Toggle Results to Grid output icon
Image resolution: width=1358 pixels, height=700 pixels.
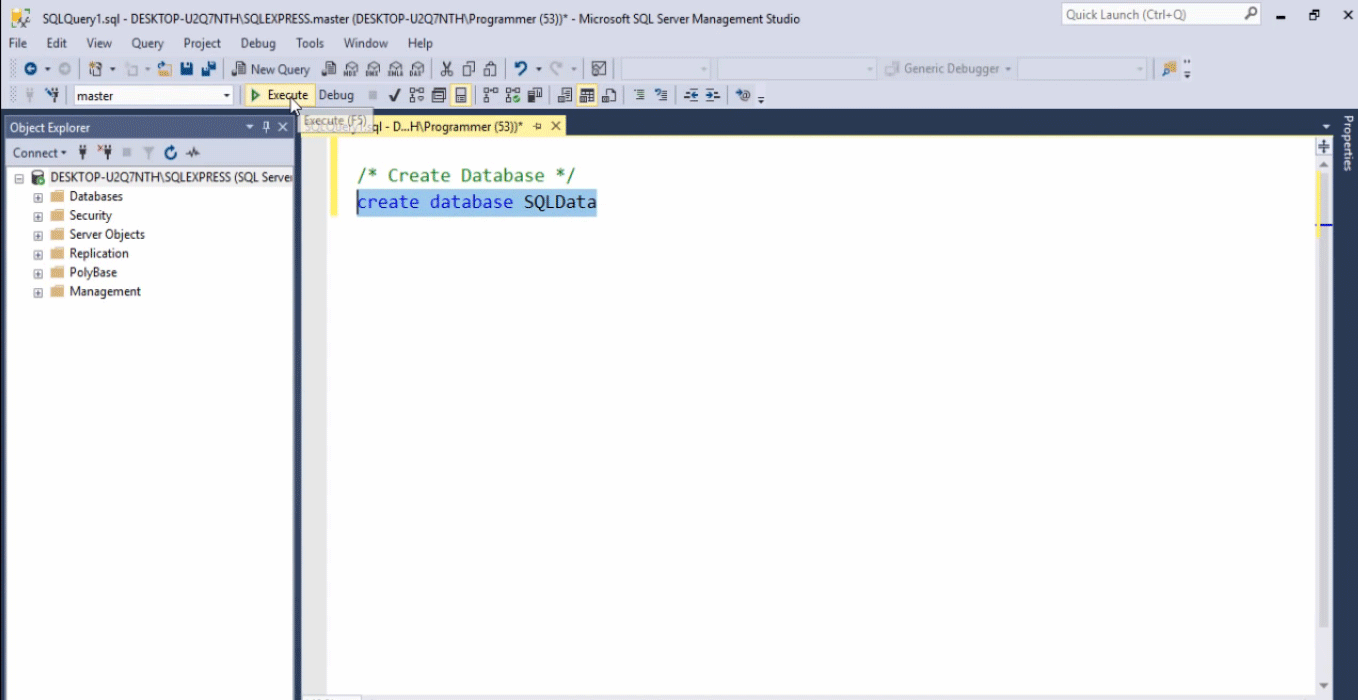(588, 95)
